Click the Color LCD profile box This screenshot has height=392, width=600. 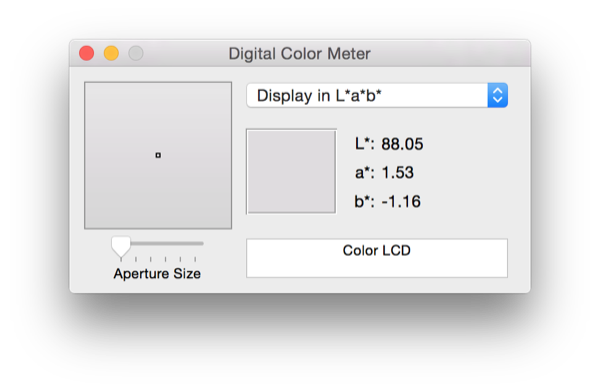click(377, 258)
